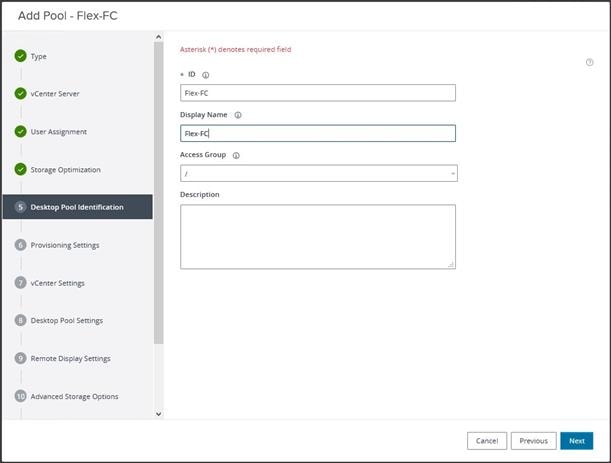Show info tooltip next to ID label
The height and width of the screenshot is (463, 611).
(x=206, y=75)
